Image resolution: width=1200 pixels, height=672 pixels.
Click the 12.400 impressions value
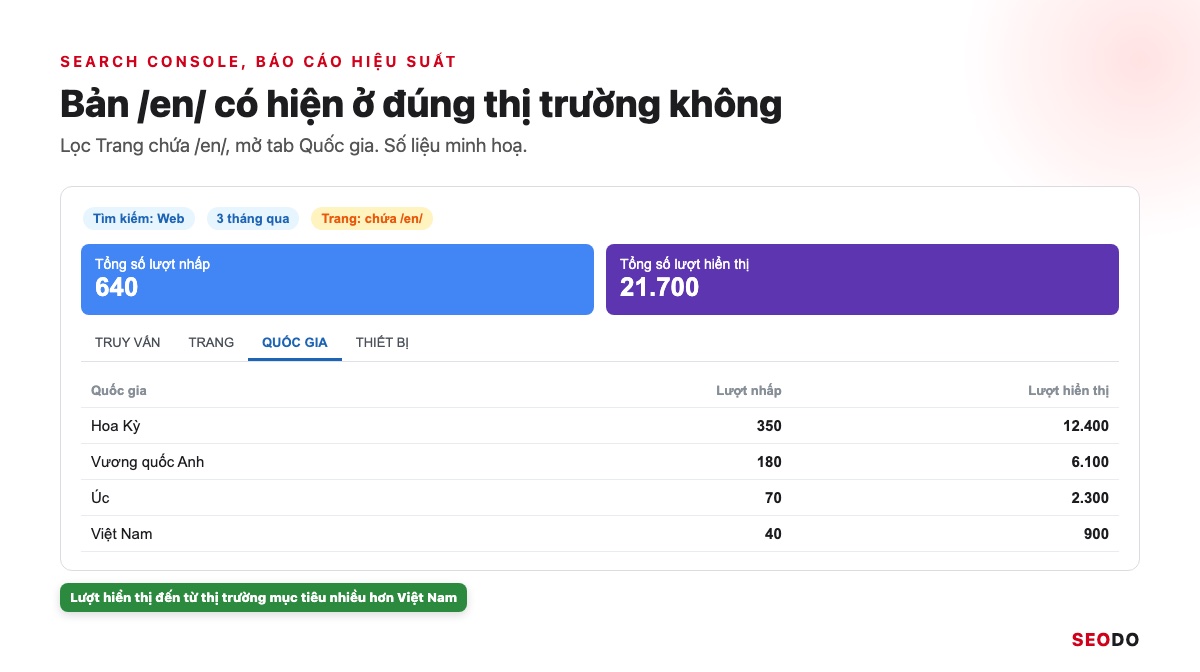click(x=1086, y=426)
